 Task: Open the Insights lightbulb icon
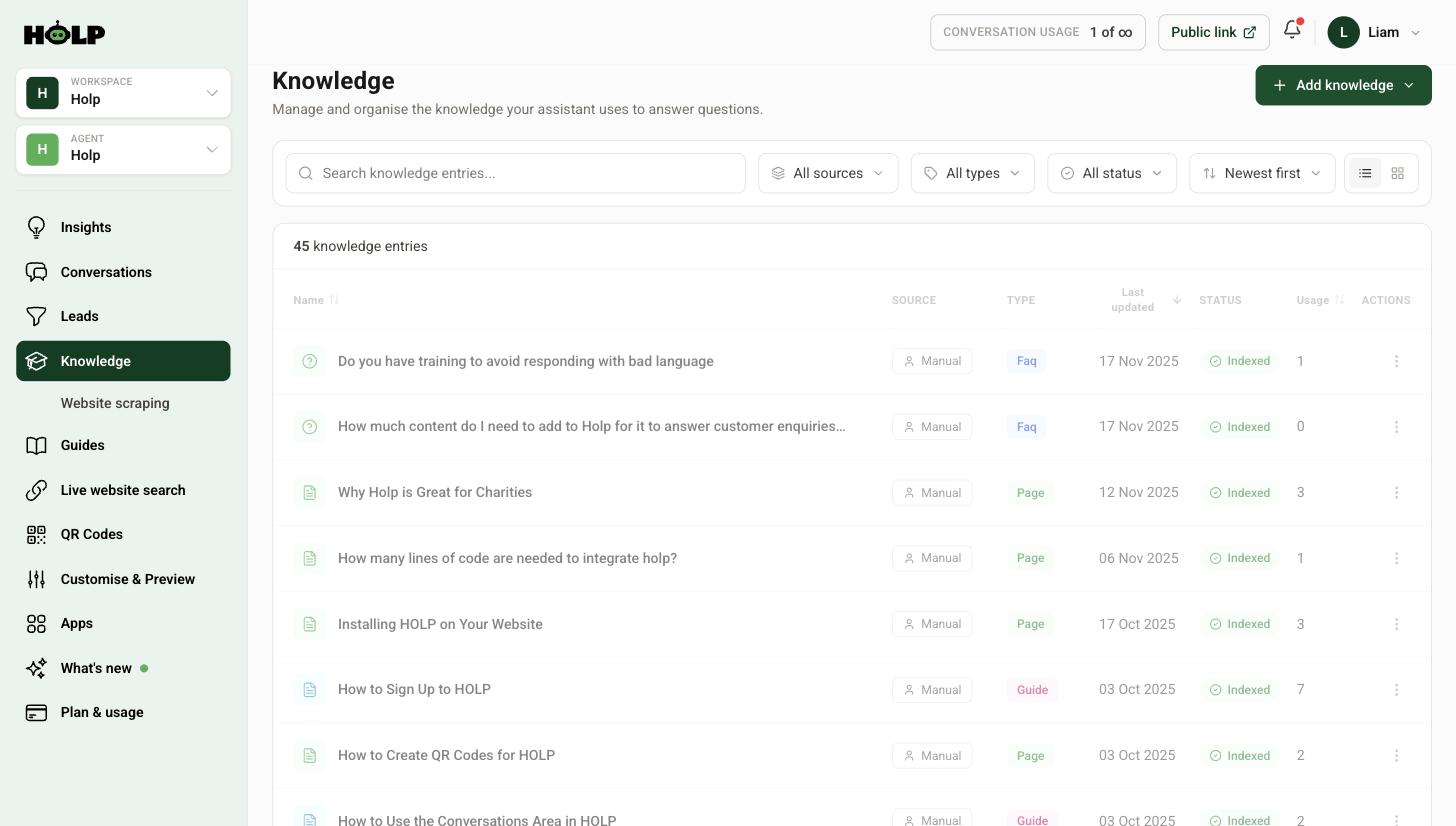[36, 227]
